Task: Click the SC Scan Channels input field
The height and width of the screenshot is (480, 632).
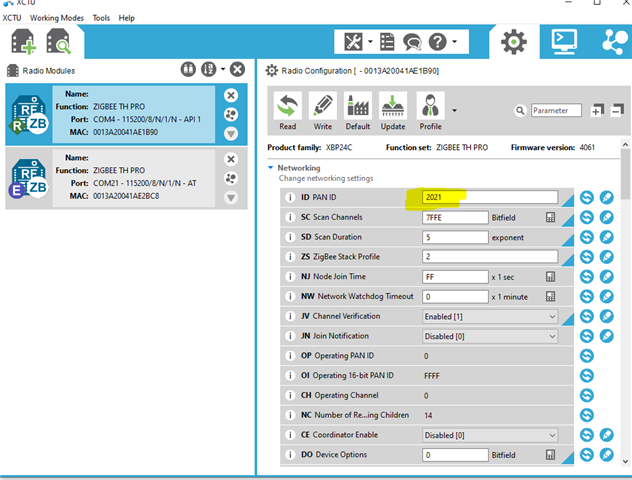Action: point(455,217)
